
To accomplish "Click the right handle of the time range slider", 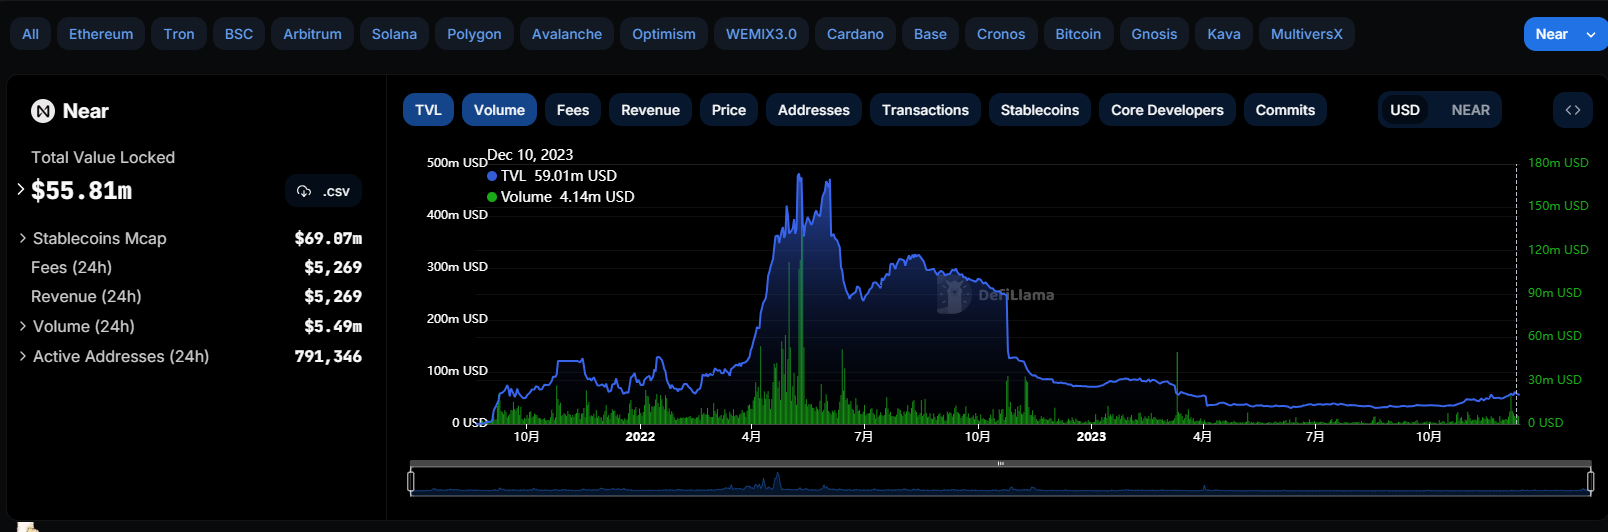I will (1590, 482).
